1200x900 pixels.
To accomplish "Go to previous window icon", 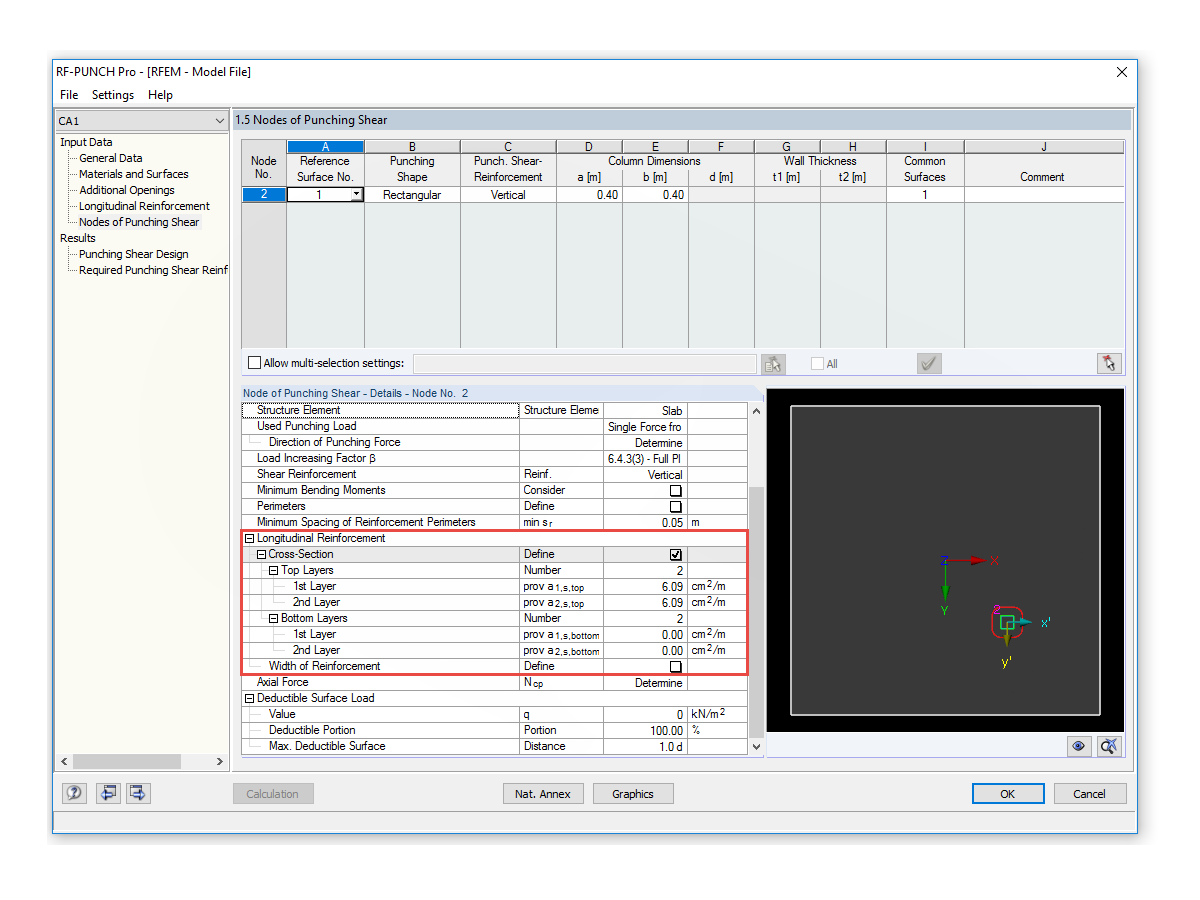I will click(x=107, y=793).
